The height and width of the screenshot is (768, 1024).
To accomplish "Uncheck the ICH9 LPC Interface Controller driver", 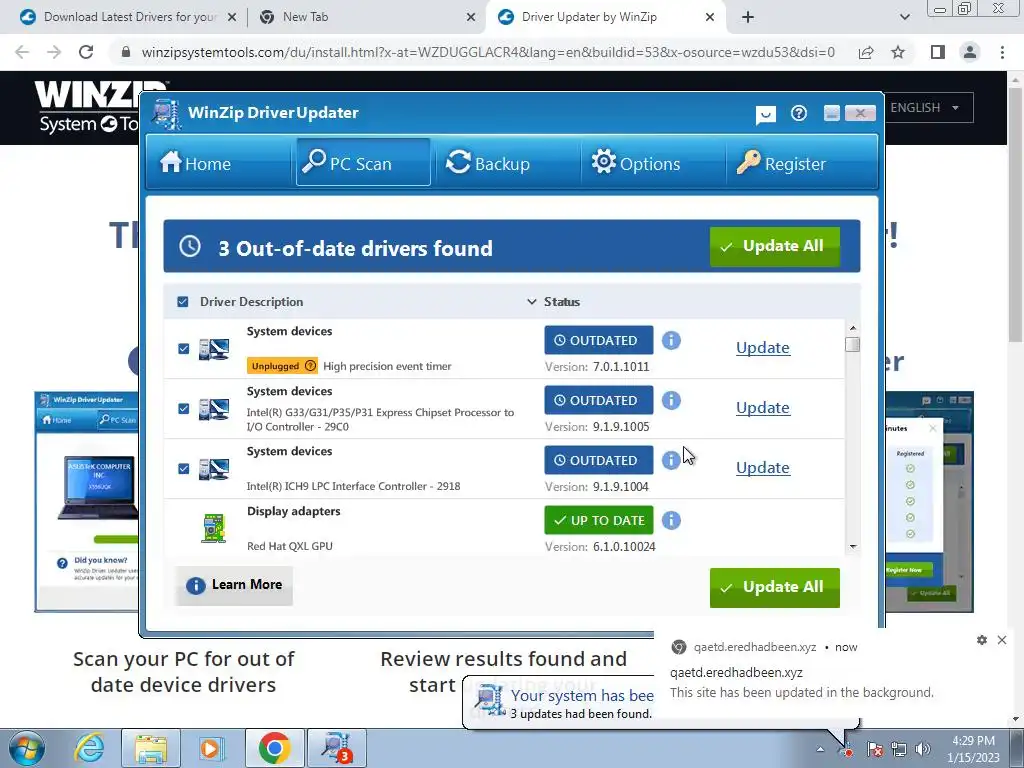I will pyautogui.click(x=184, y=469).
